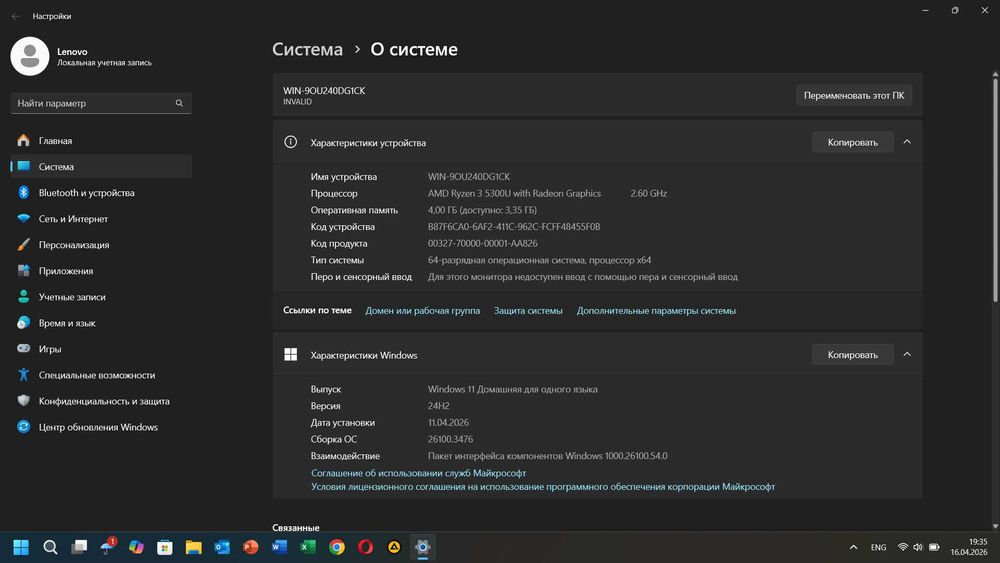The height and width of the screenshot is (563, 1000).
Task: Click product code 00327-70000-00001-AA826
Action: [x=483, y=243]
